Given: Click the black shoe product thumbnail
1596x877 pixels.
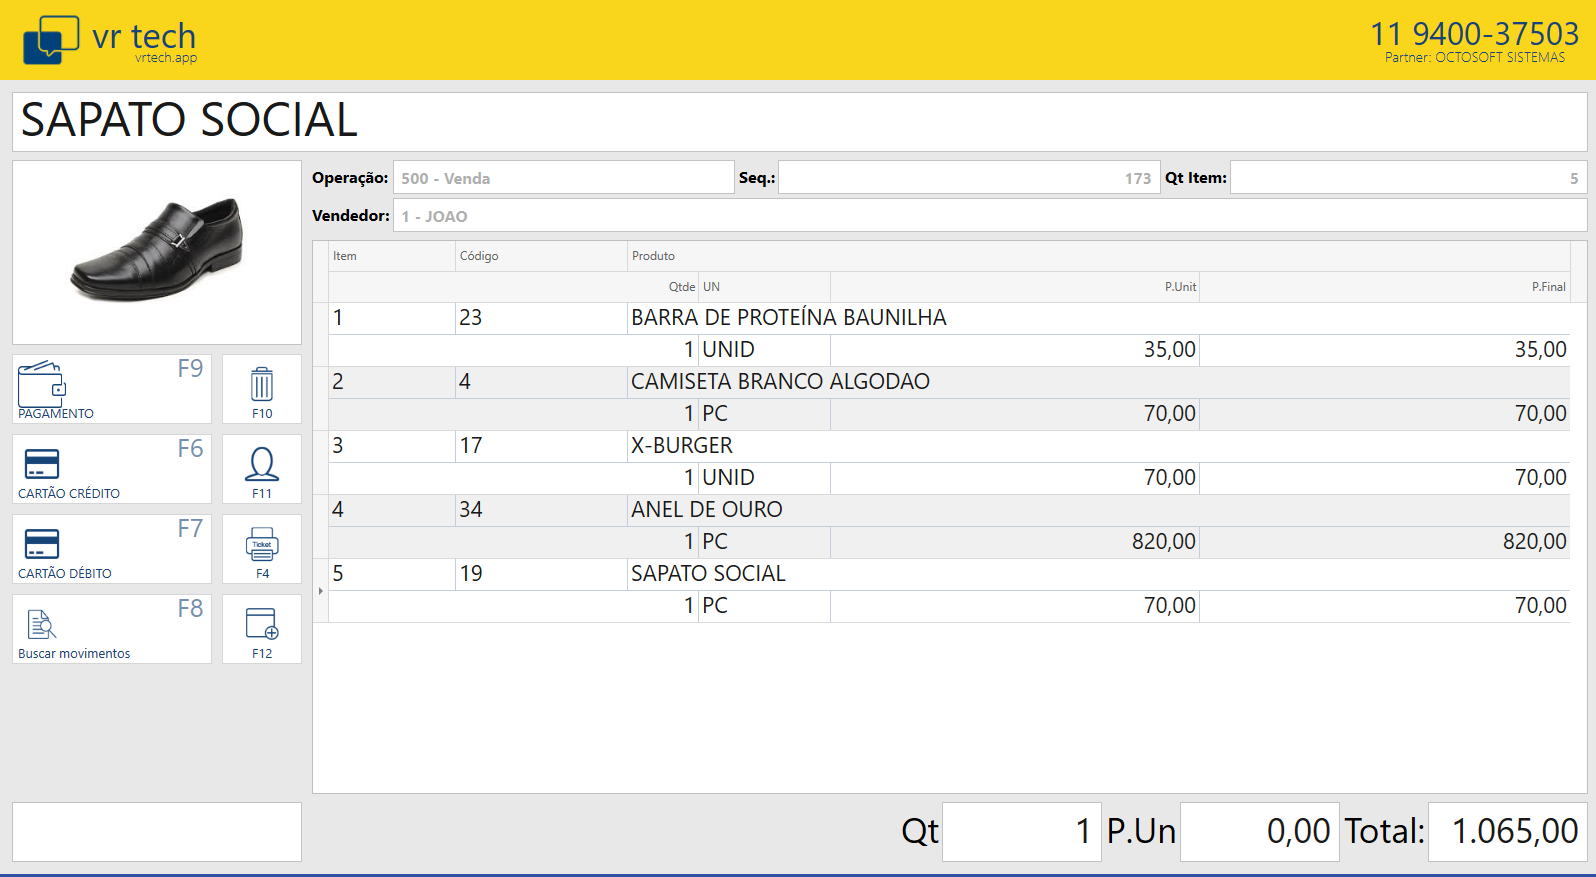Looking at the screenshot, I should pyautogui.click(x=157, y=252).
